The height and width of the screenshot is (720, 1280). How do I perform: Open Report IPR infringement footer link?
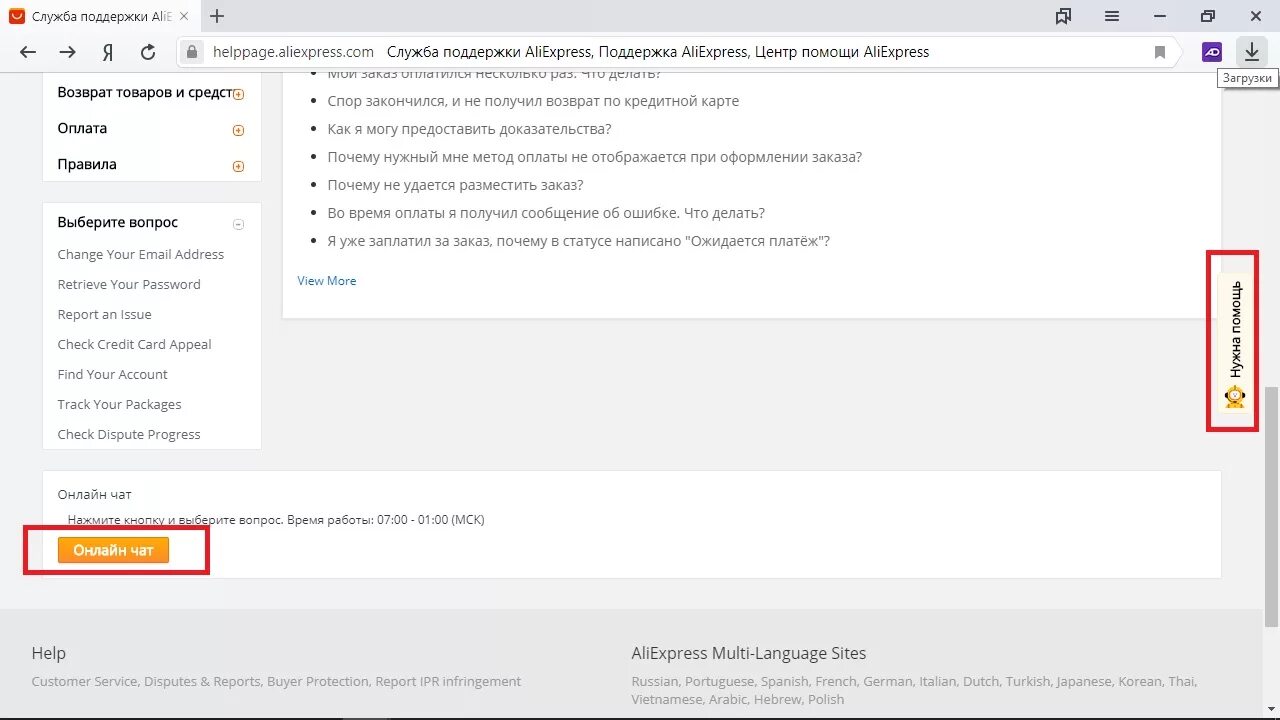point(448,681)
